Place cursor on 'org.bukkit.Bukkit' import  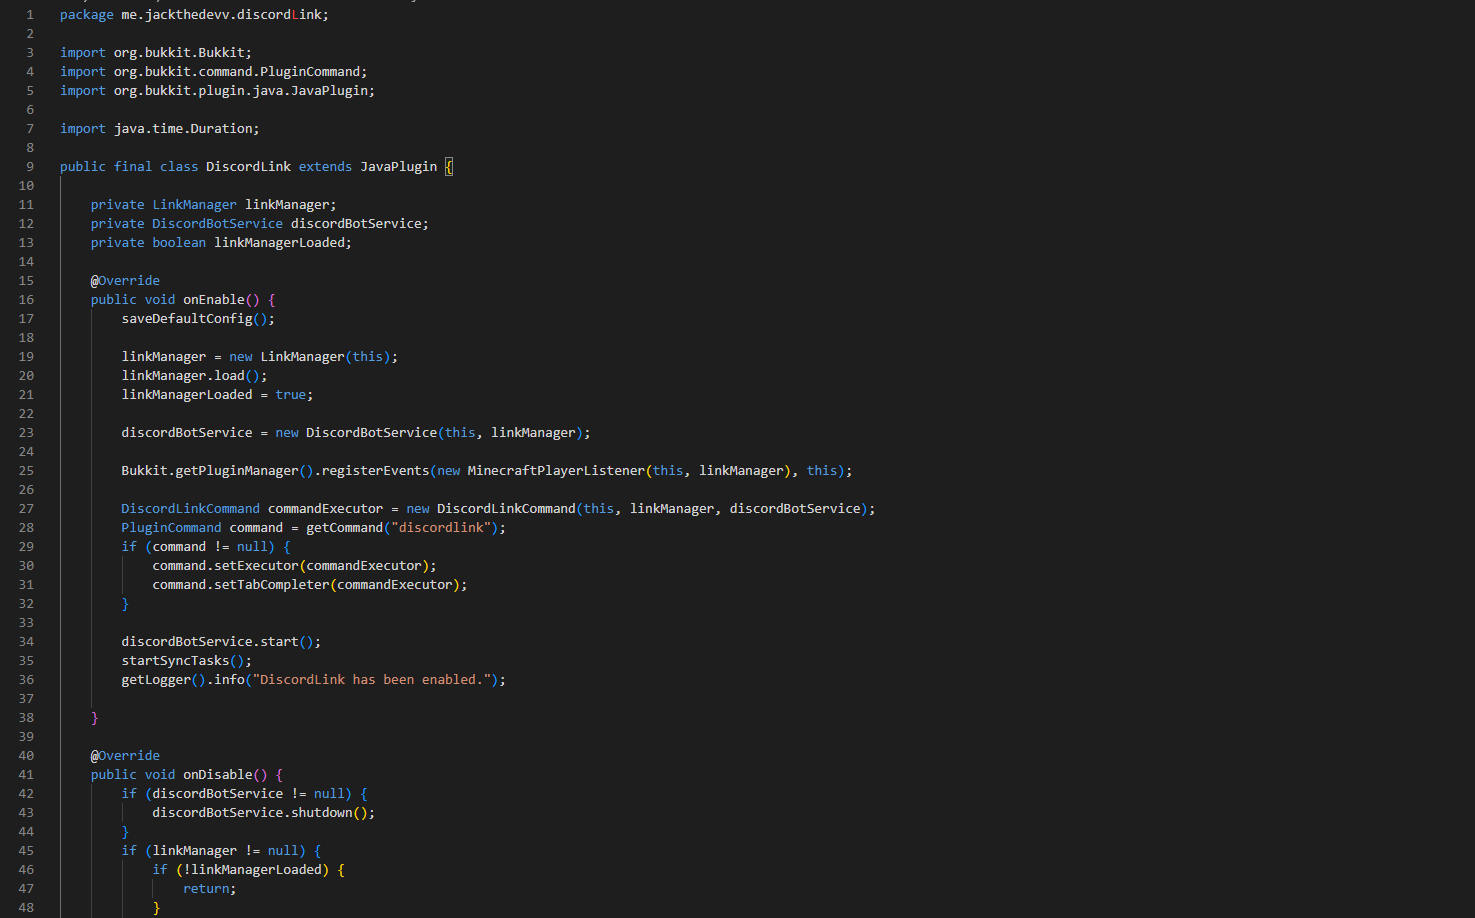[x=179, y=53]
